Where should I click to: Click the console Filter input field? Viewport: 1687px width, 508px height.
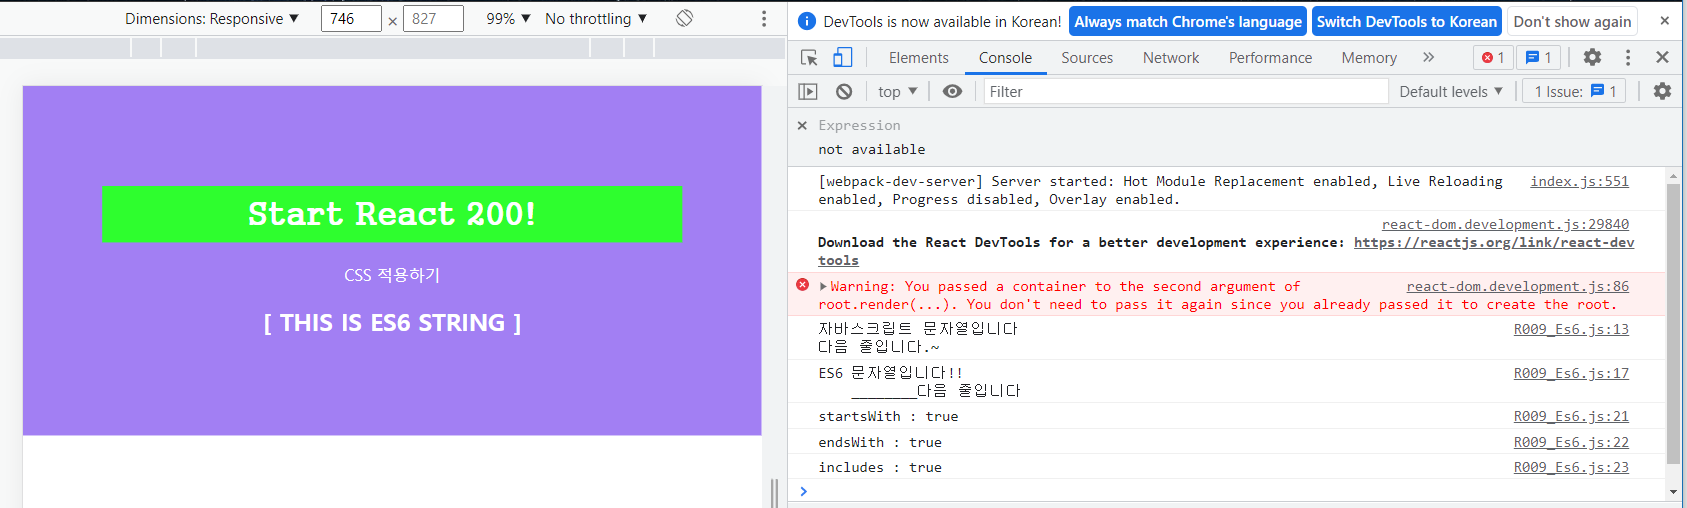coord(1184,92)
